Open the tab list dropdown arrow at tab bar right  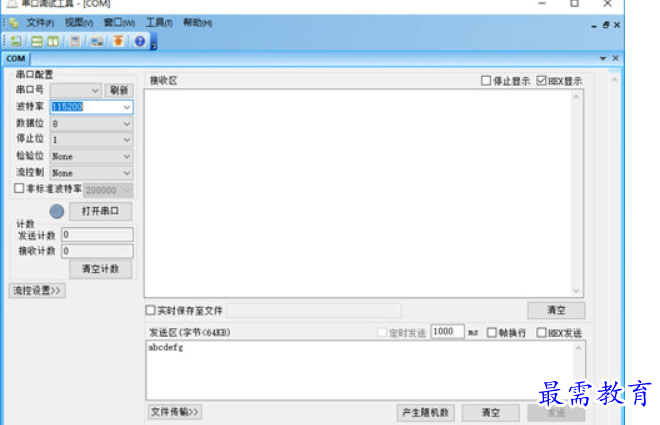(603, 58)
